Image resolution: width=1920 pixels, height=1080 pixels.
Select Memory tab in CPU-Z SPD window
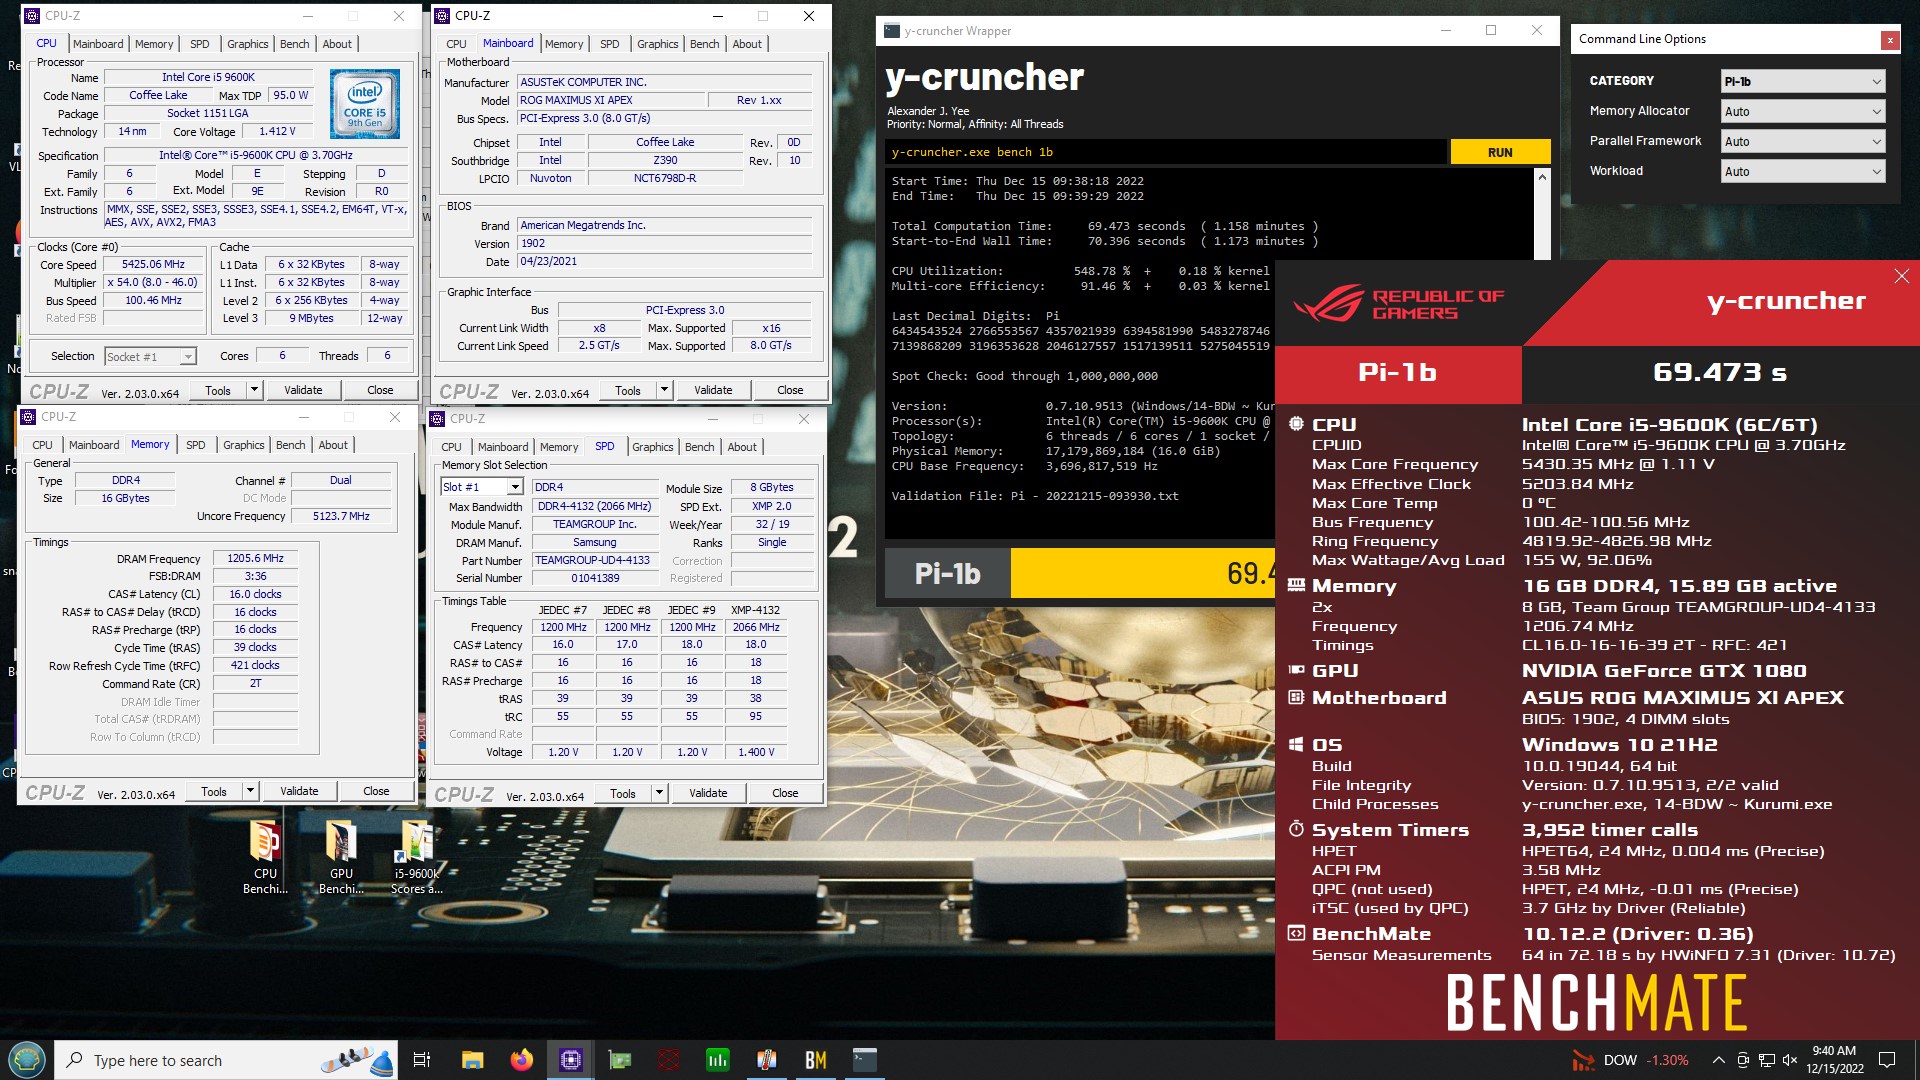pos(559,447)
